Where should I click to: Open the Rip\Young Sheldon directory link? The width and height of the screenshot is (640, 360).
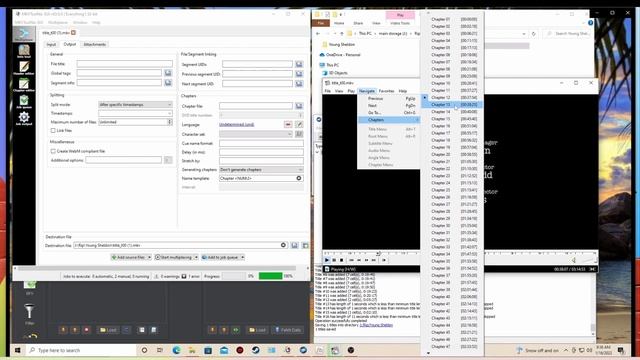pyautogui.click(x=376, y=325)
